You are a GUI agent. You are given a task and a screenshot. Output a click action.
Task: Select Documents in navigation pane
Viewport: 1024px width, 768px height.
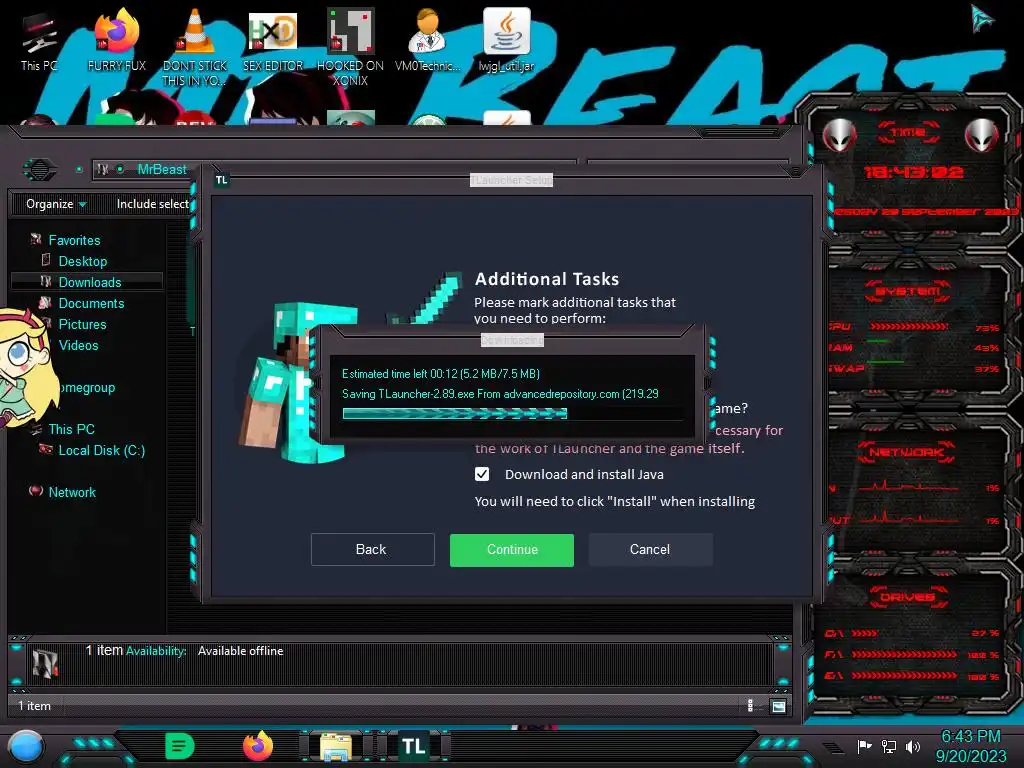pos(91,303)
